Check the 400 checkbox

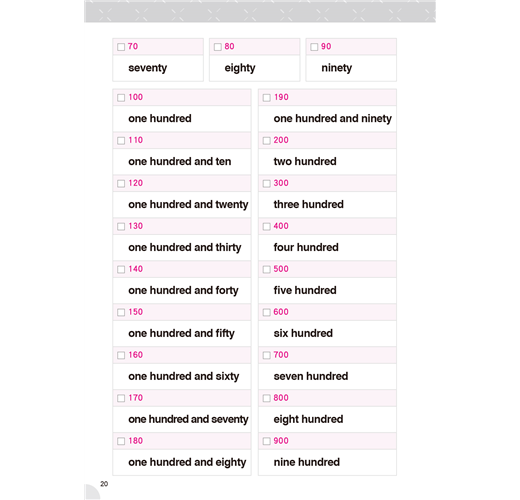[x=267, y=227]
